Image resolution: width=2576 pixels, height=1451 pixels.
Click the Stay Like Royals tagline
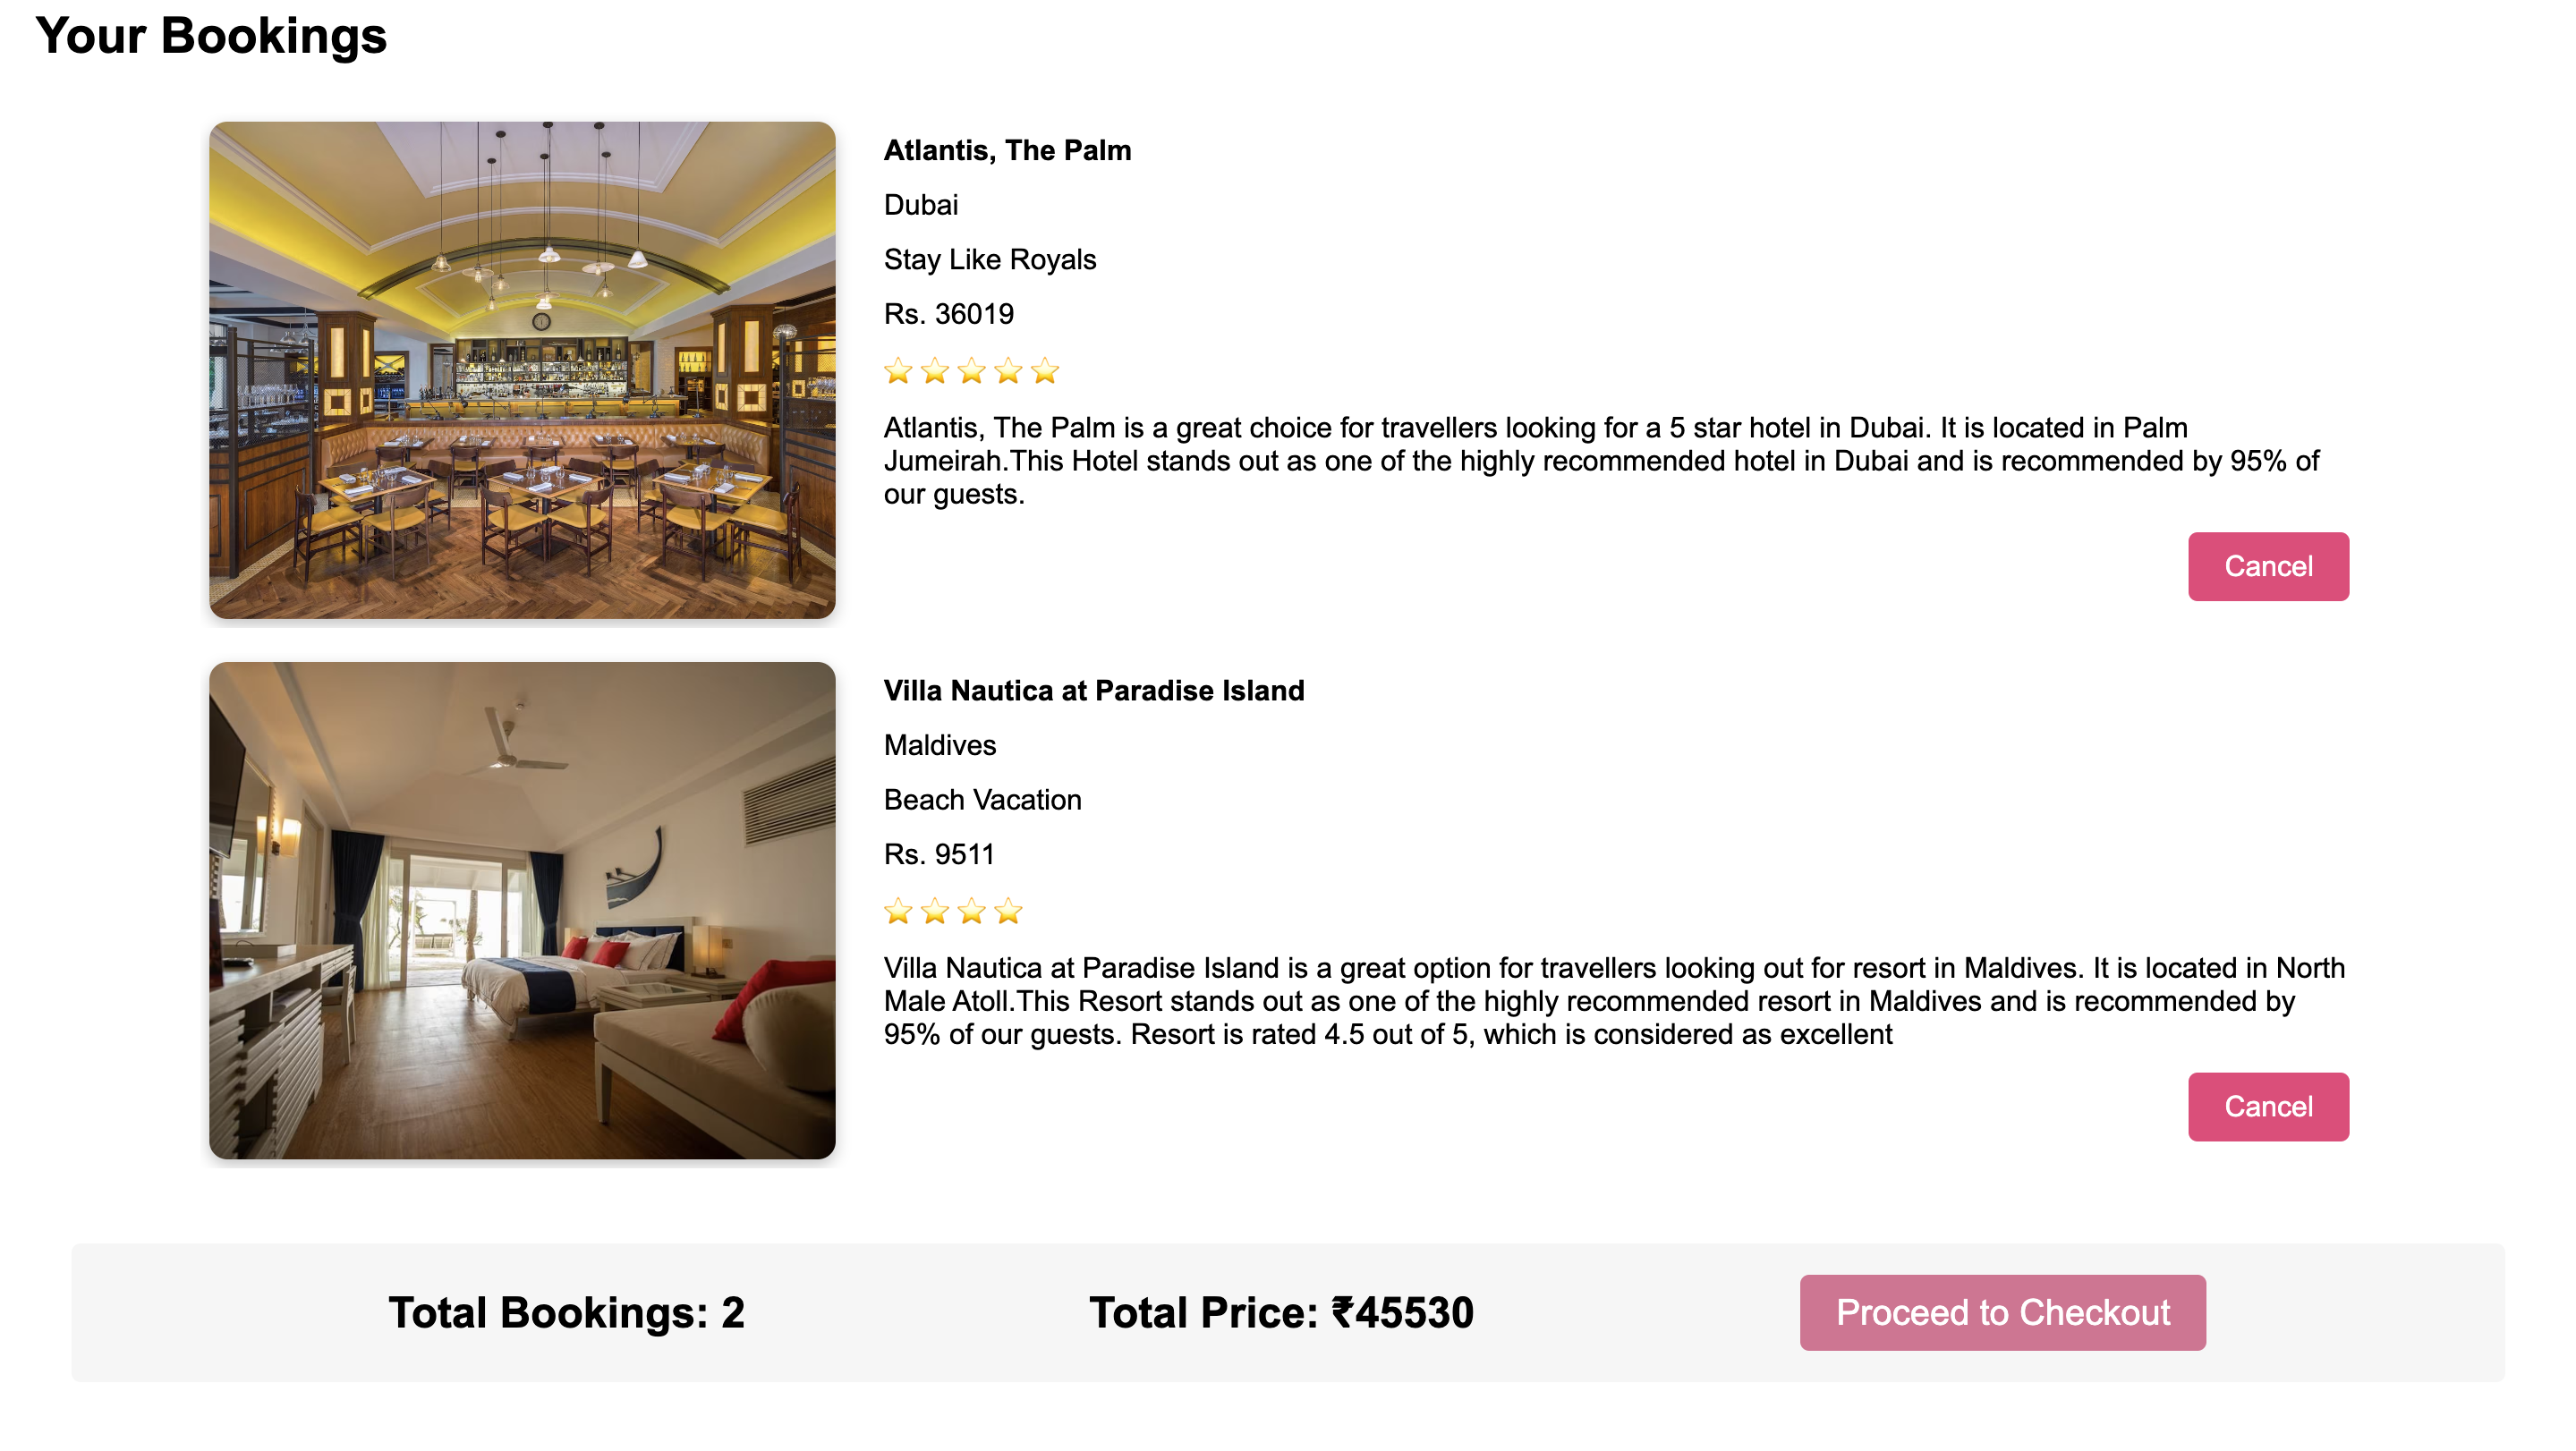[989, 259]
